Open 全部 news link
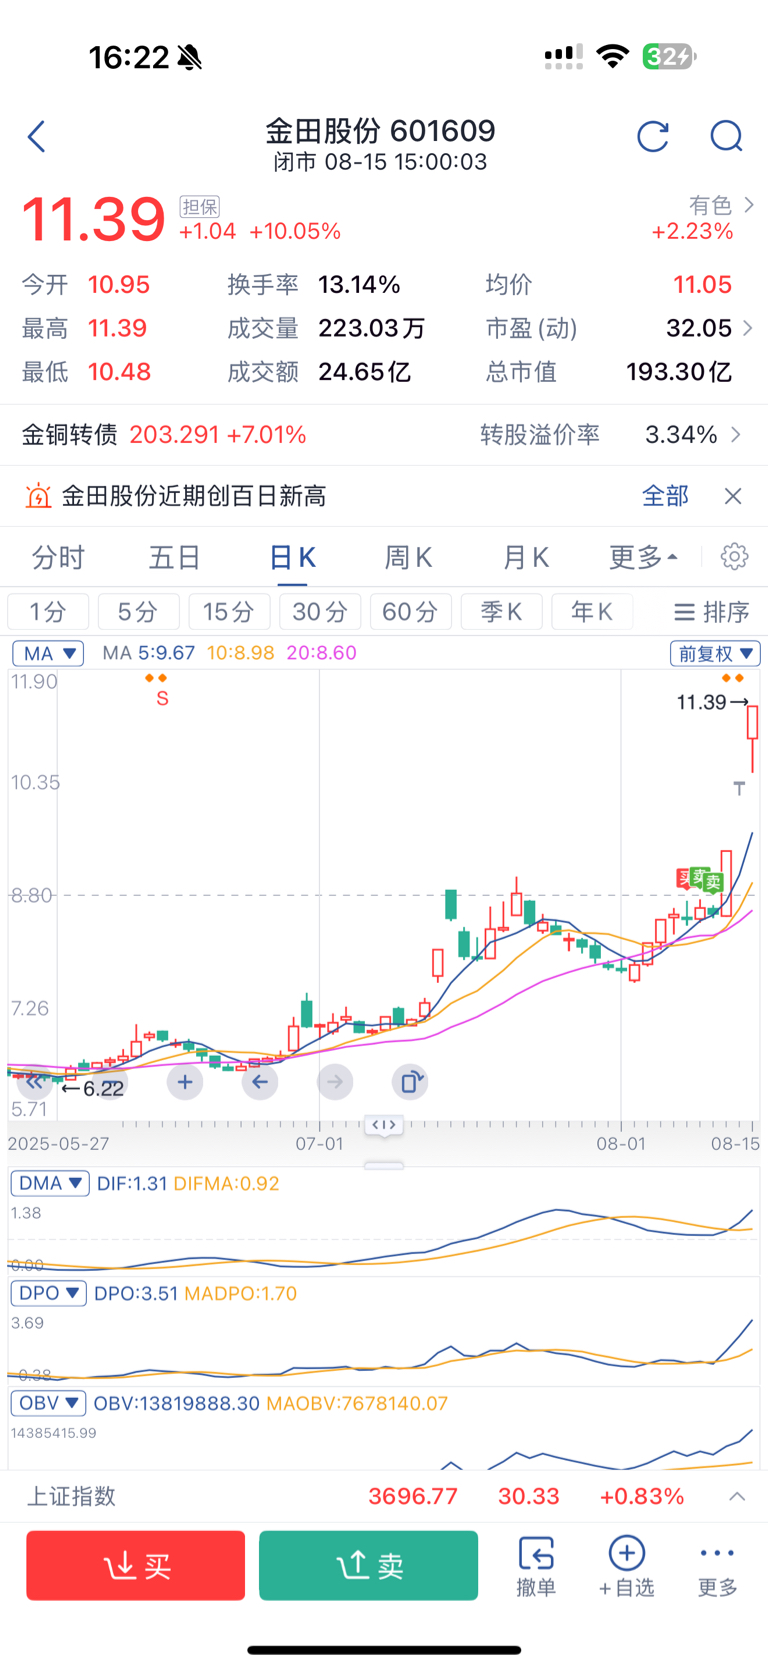The image size is (768, 1669). 665,496
